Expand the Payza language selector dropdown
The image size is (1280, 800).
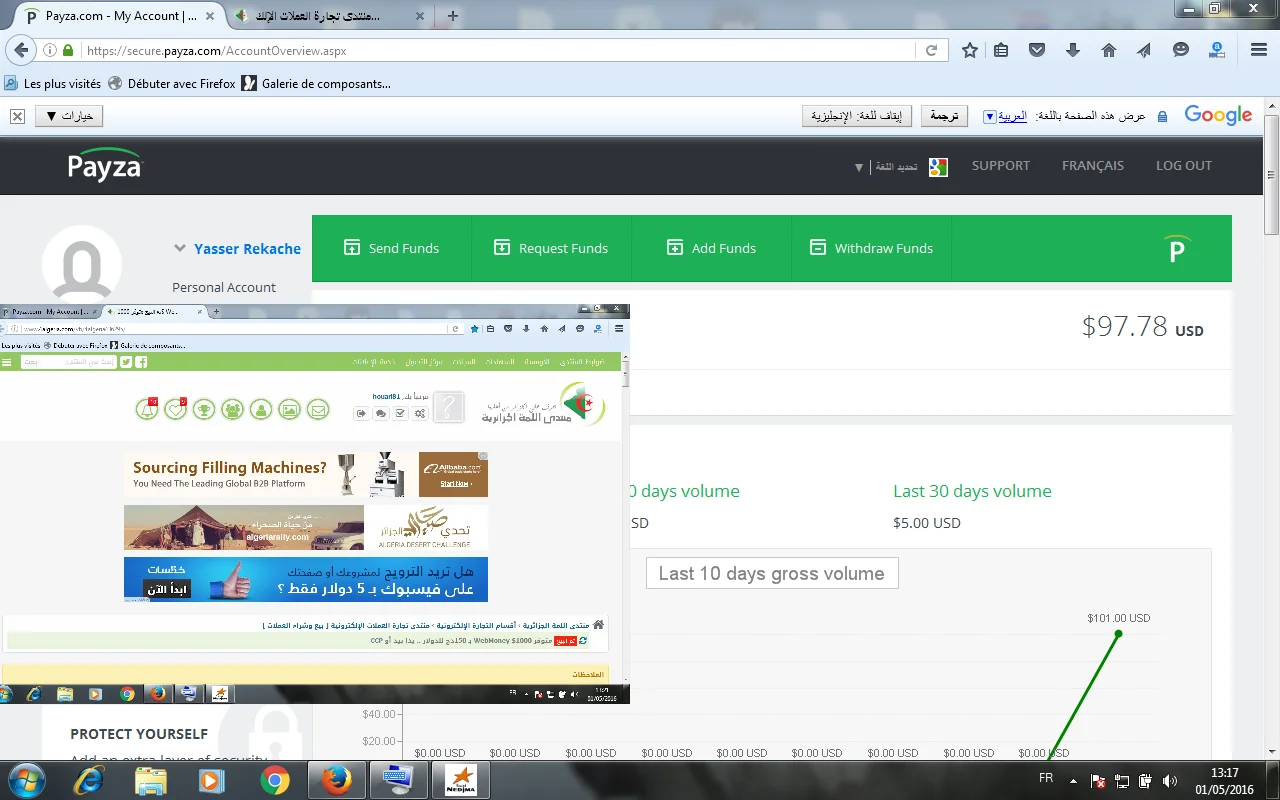point(859,167)
